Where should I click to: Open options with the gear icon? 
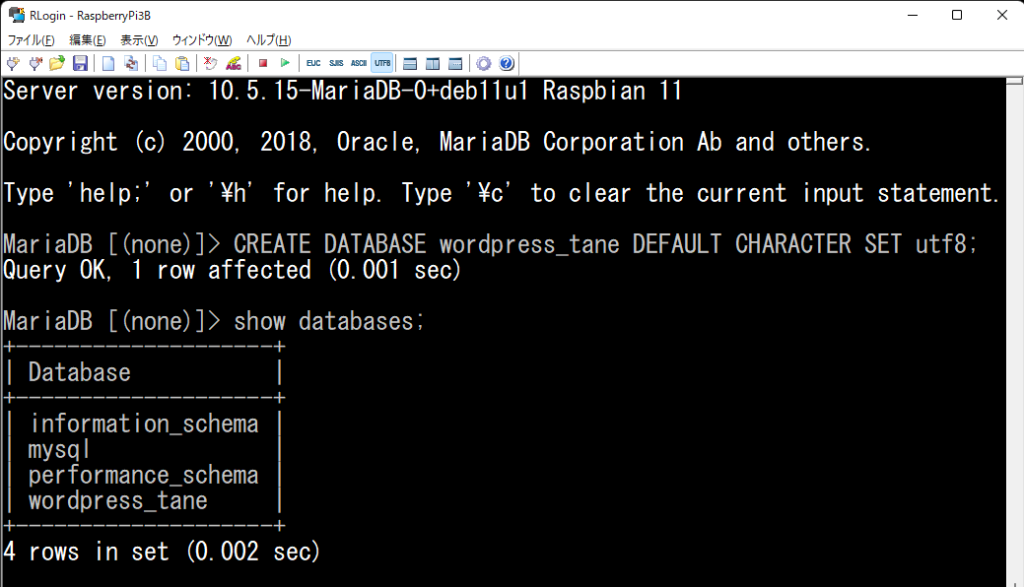[483, 63]
